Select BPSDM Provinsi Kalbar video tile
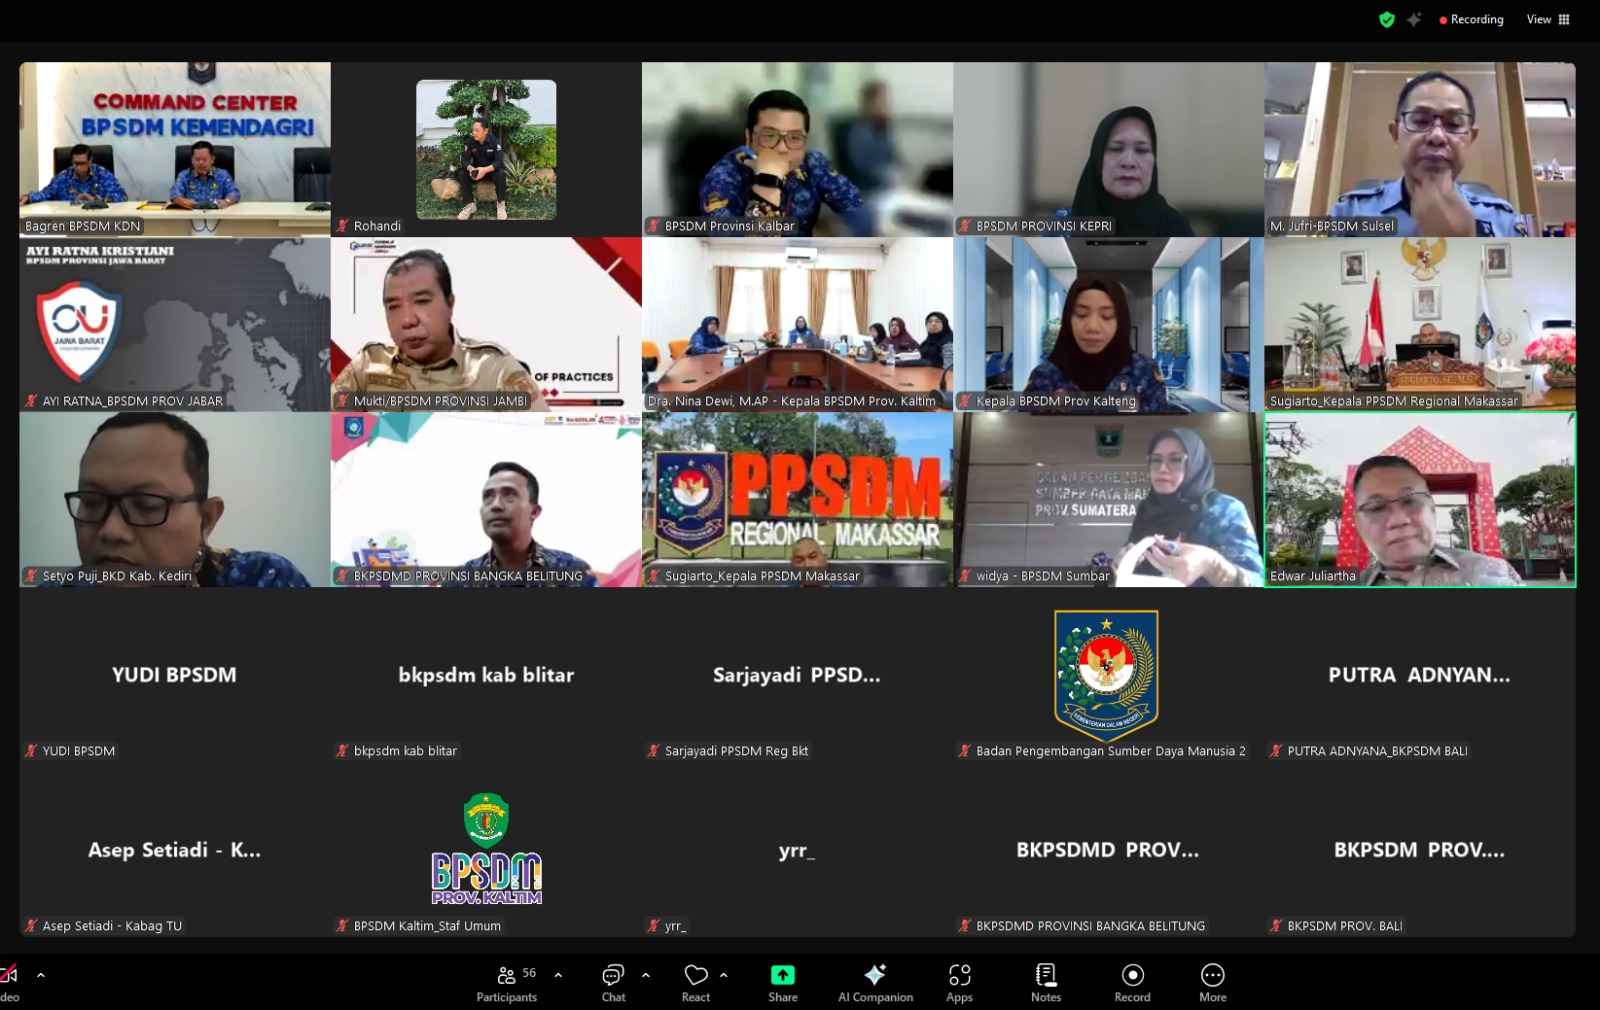 pos(797,149)
